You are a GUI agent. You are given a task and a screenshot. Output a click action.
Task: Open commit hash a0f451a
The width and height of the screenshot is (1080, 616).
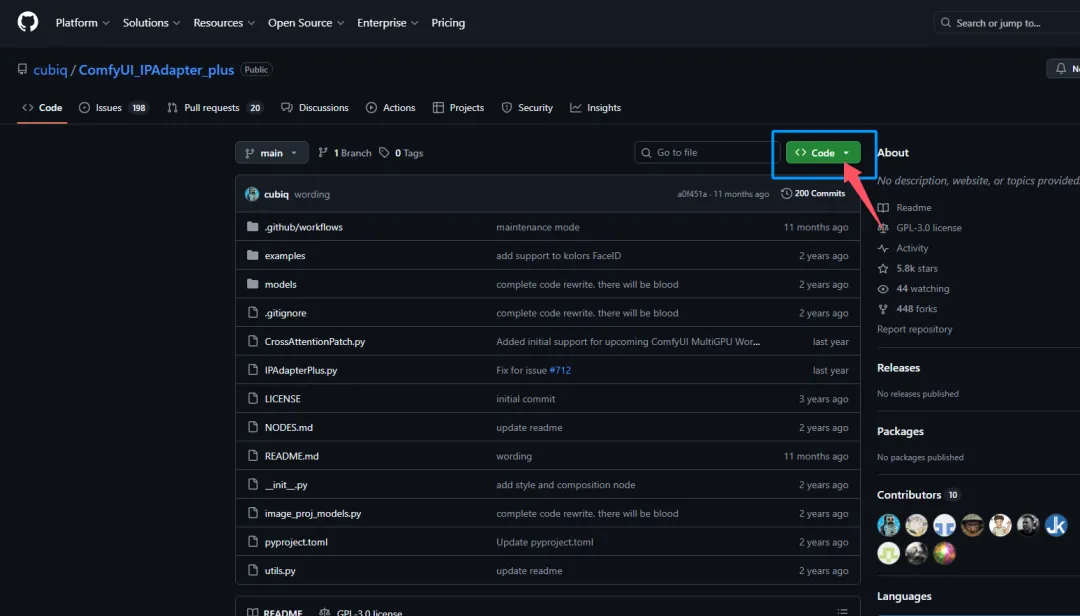click(x=692, y=194)
